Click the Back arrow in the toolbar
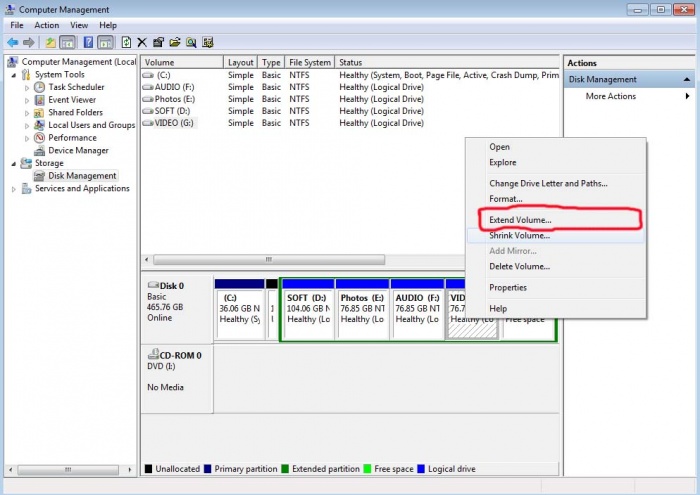The image size is (700, 495). (x=13, y=43)
